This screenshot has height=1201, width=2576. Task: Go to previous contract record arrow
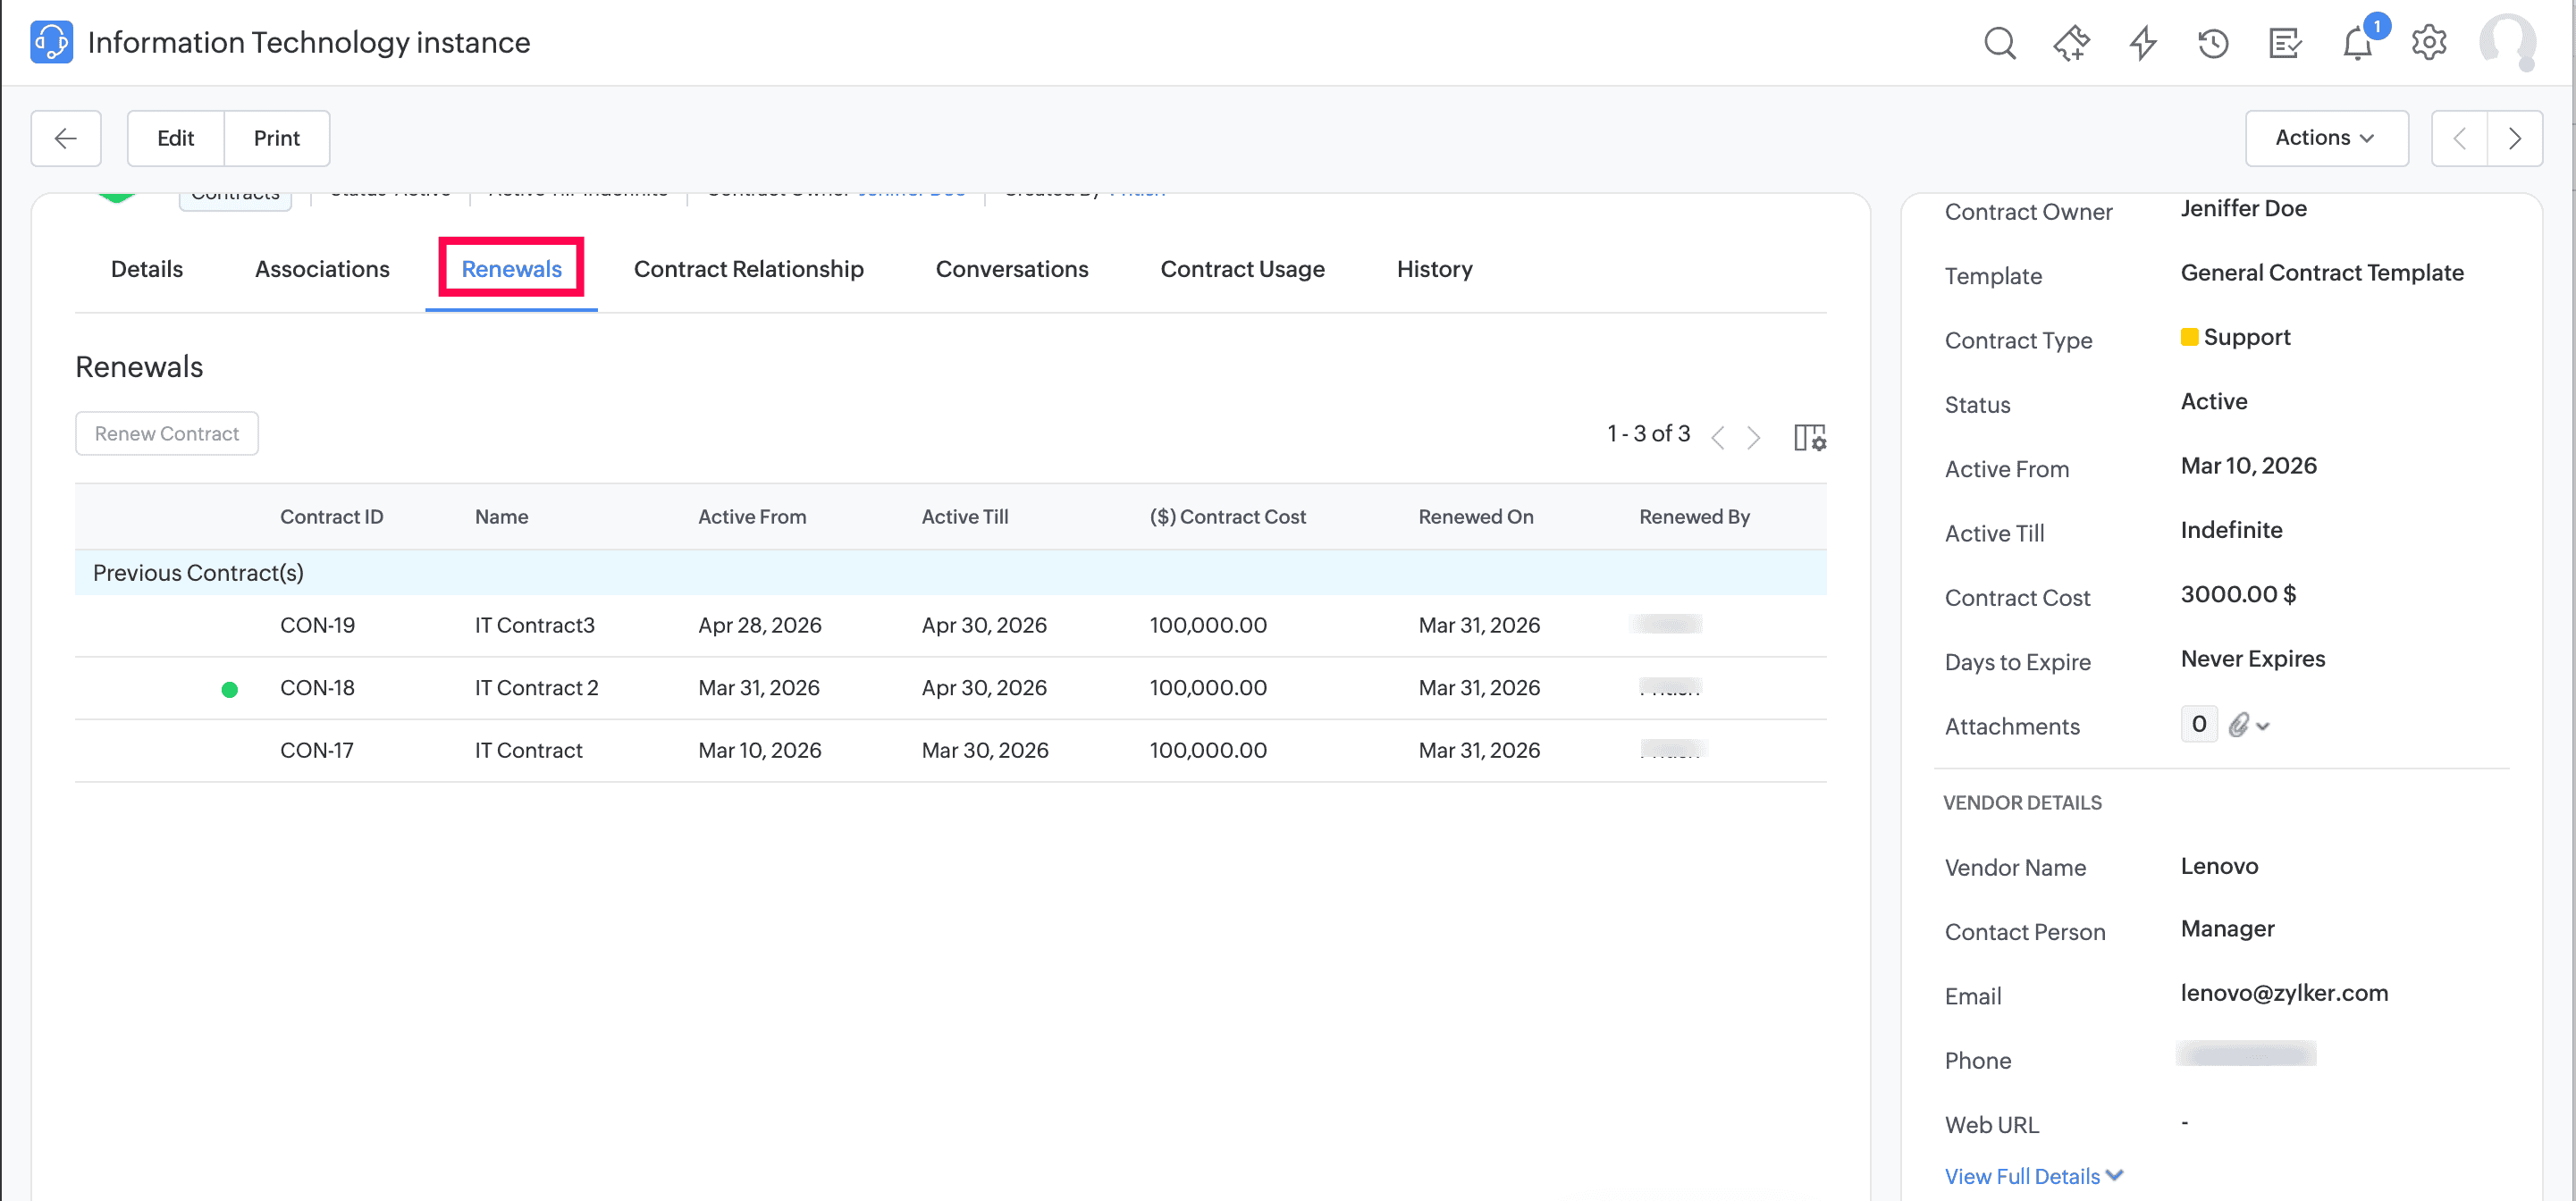pos(2459,138)
